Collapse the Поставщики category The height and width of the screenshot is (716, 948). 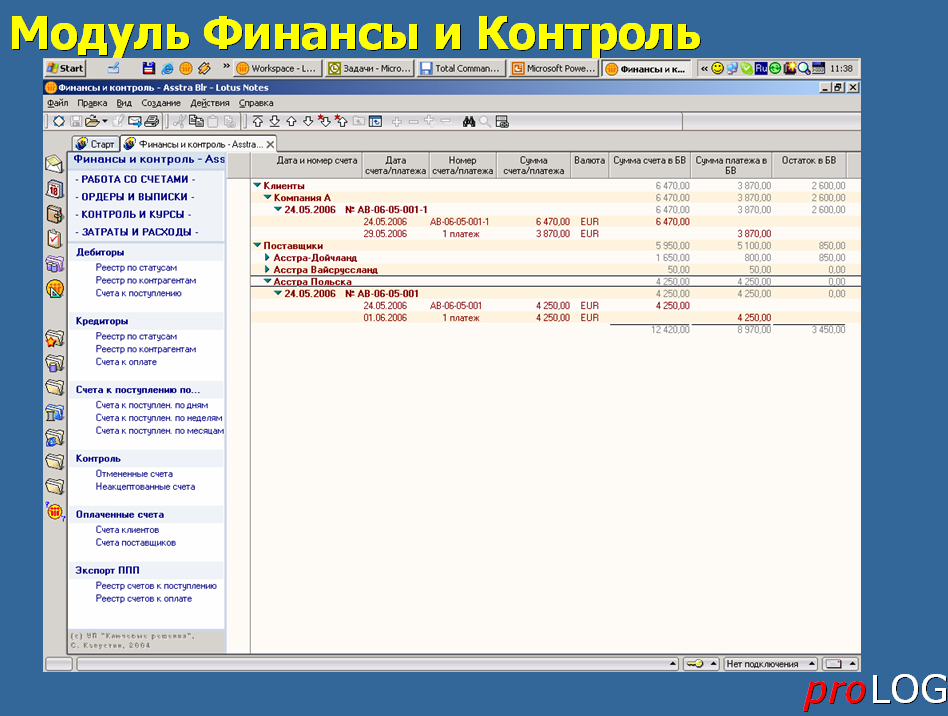(257, 246)
